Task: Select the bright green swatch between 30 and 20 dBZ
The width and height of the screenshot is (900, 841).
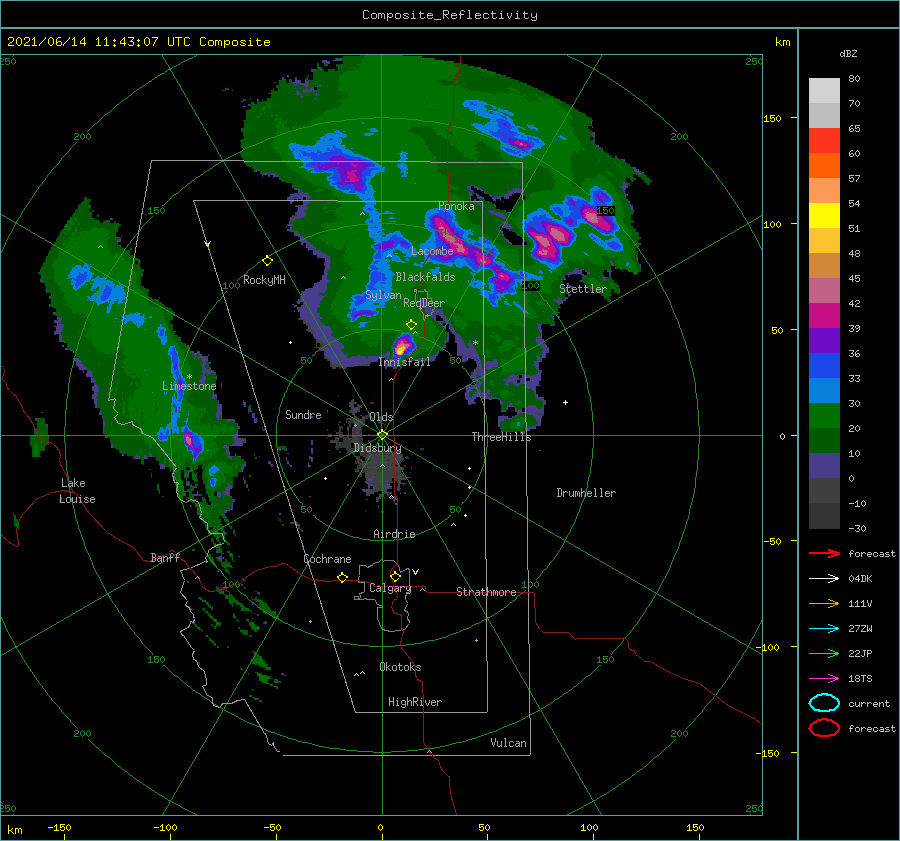Action: 824,416
